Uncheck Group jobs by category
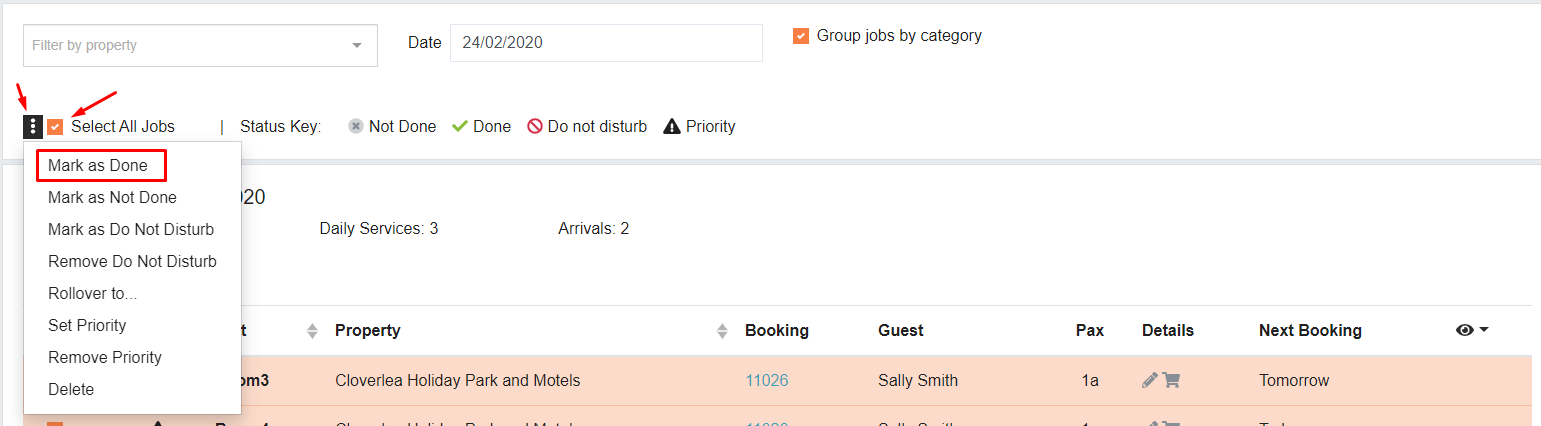 801,36
